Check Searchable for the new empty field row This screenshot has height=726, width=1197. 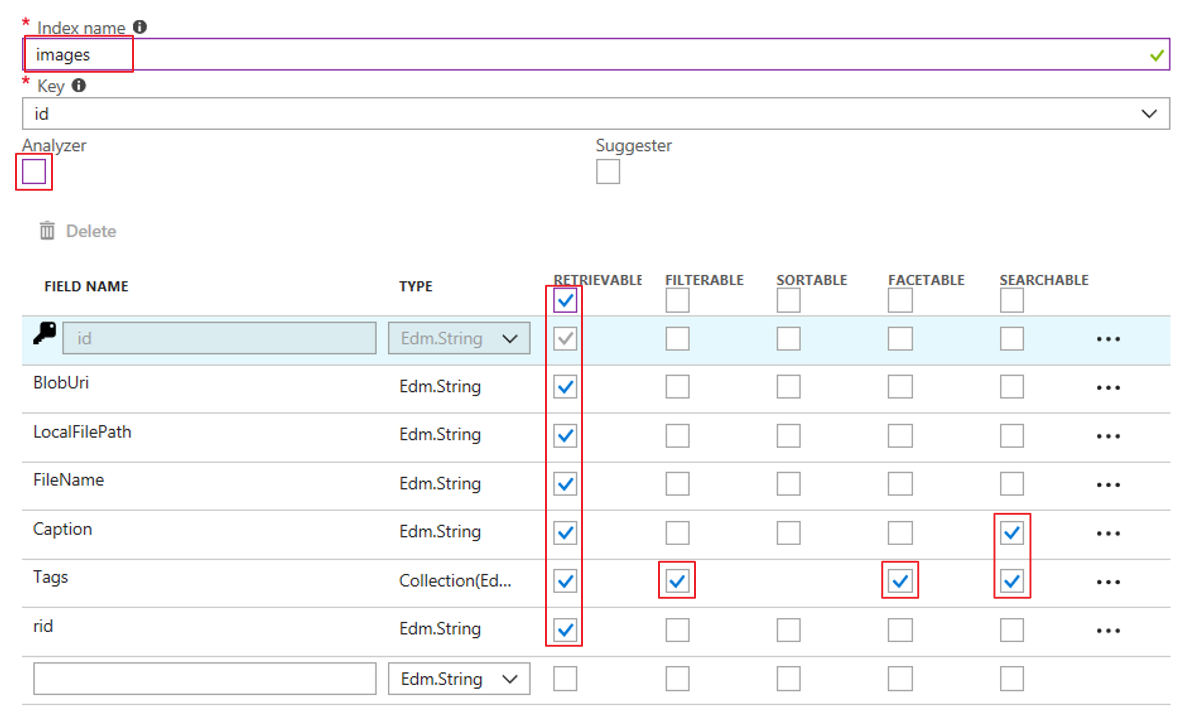click(x=1011, y=679)
